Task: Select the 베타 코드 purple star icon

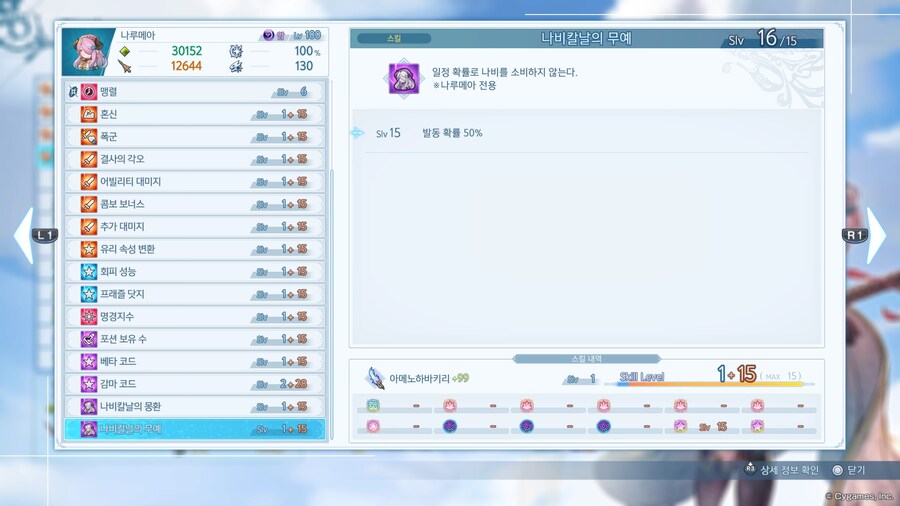Action: 88,361
